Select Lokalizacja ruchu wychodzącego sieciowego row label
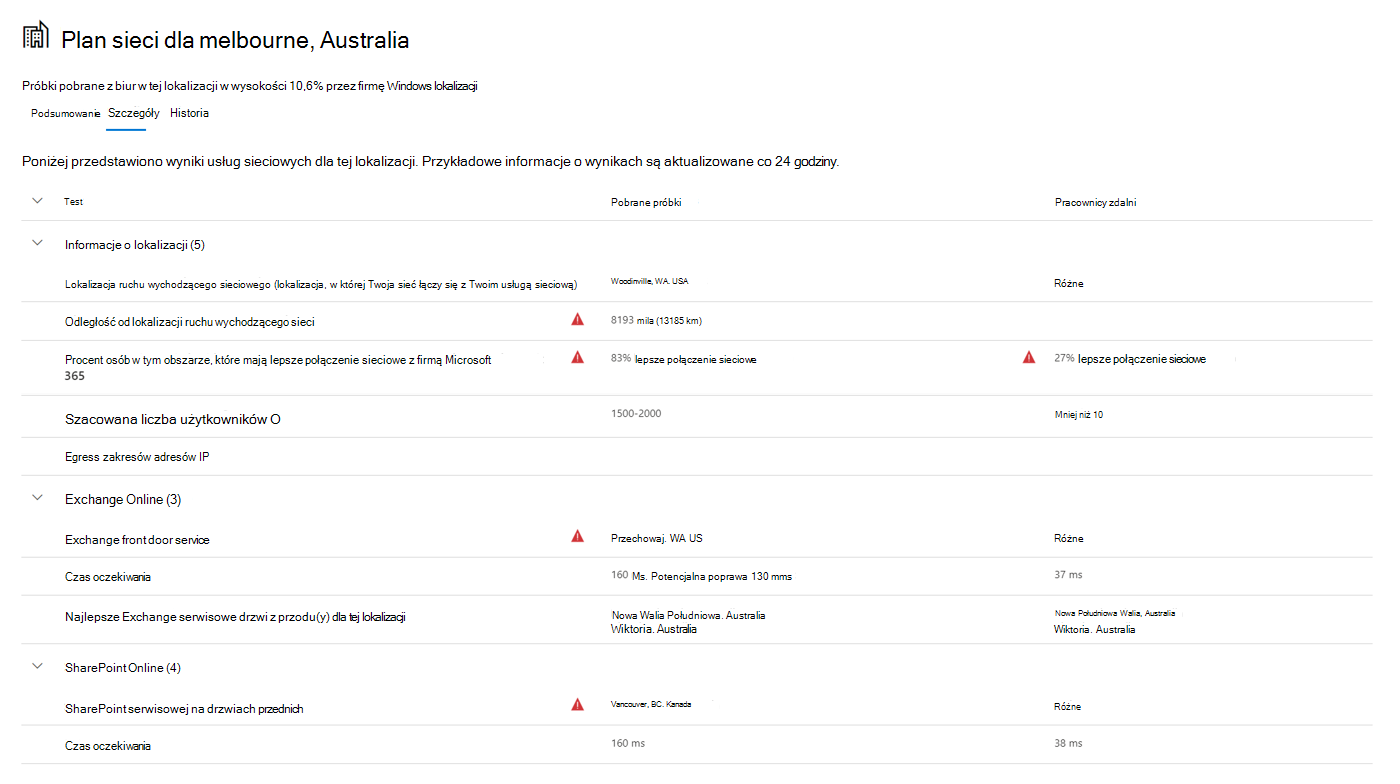This screenshot has width=1400, height=784. click(x=321, y=284)
